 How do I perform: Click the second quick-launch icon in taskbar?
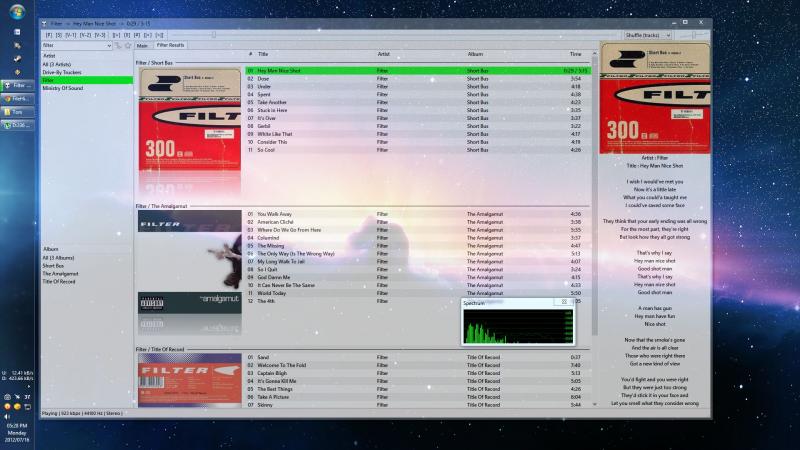click(x=17, y=45)
